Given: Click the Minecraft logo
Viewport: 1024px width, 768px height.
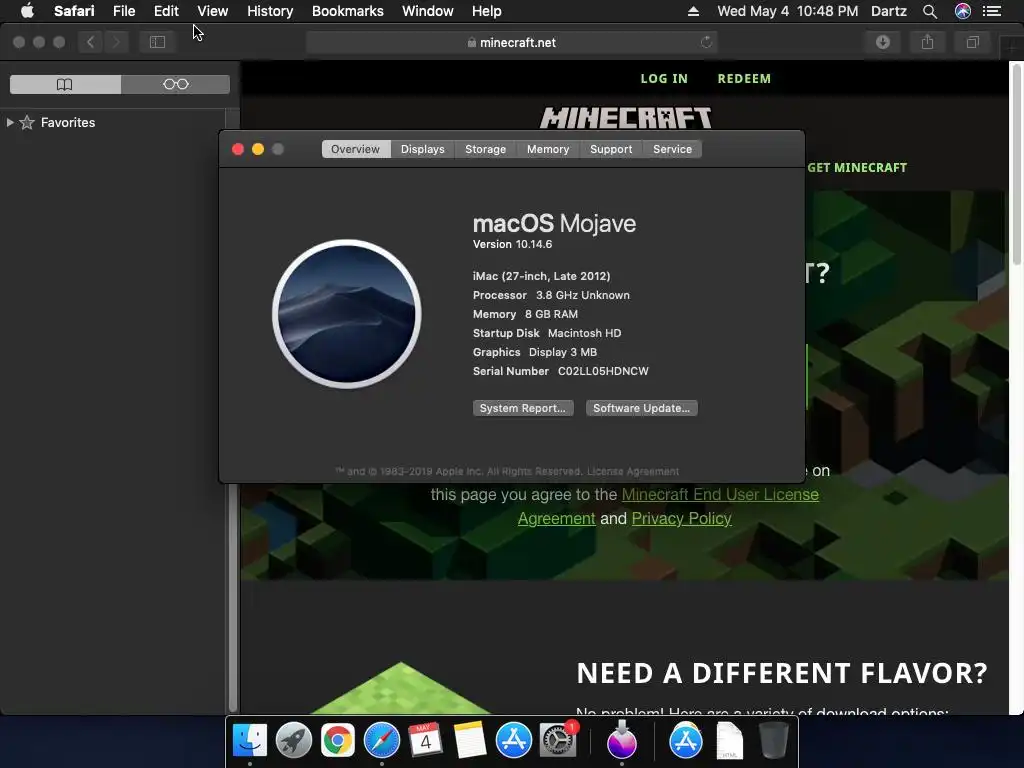Looking at the screenshot, I should pyautogui.click(x=625, y=118).
